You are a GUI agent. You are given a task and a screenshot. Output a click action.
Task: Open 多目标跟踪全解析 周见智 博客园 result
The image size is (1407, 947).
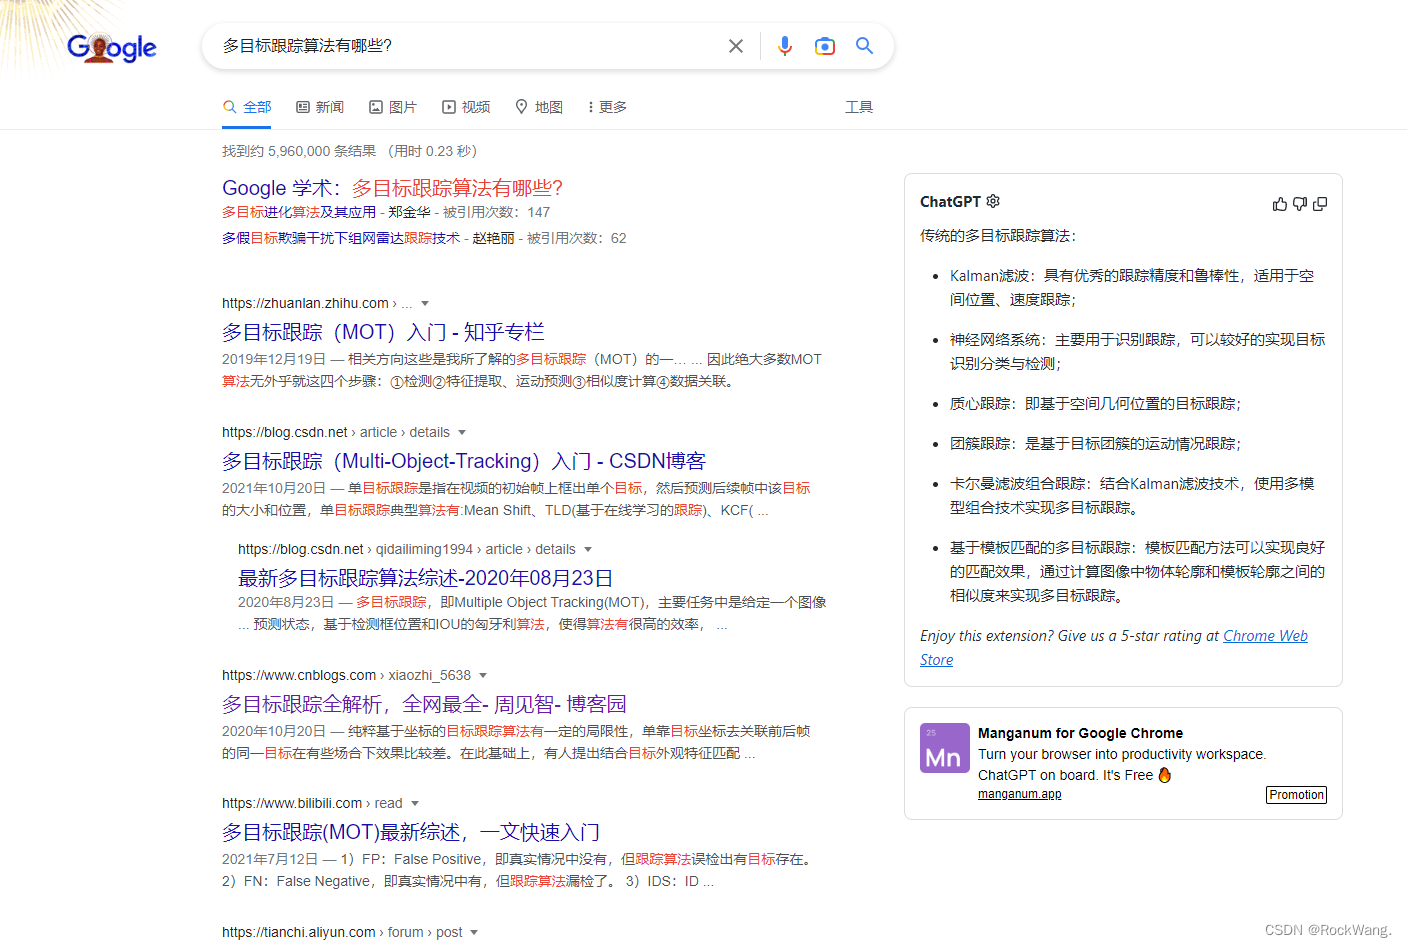coord(424,704)
